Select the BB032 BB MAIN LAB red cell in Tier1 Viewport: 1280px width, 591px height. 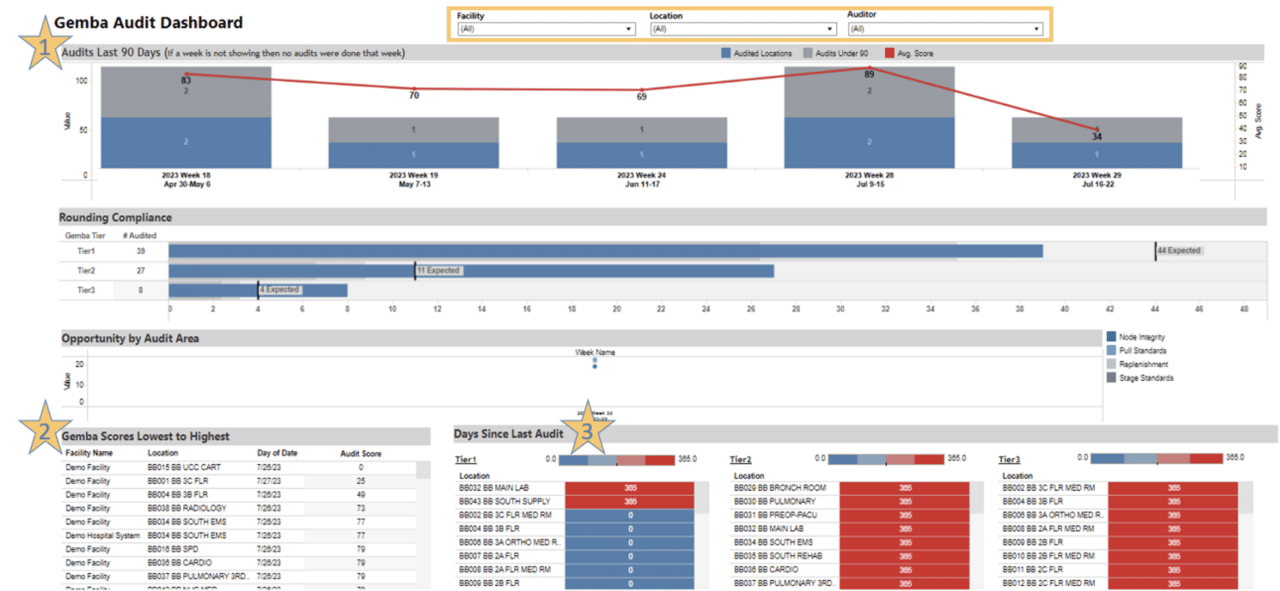pyautogui.click(x=630, y=488)
